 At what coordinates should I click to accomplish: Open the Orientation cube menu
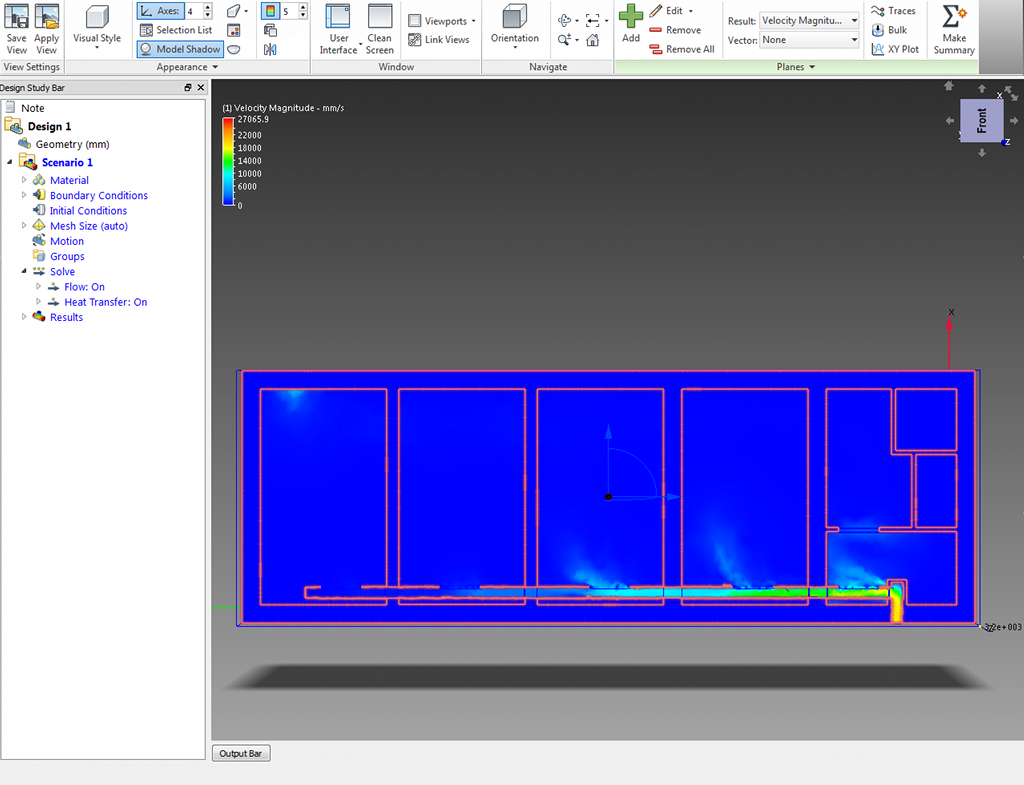(x=515, y=27)
